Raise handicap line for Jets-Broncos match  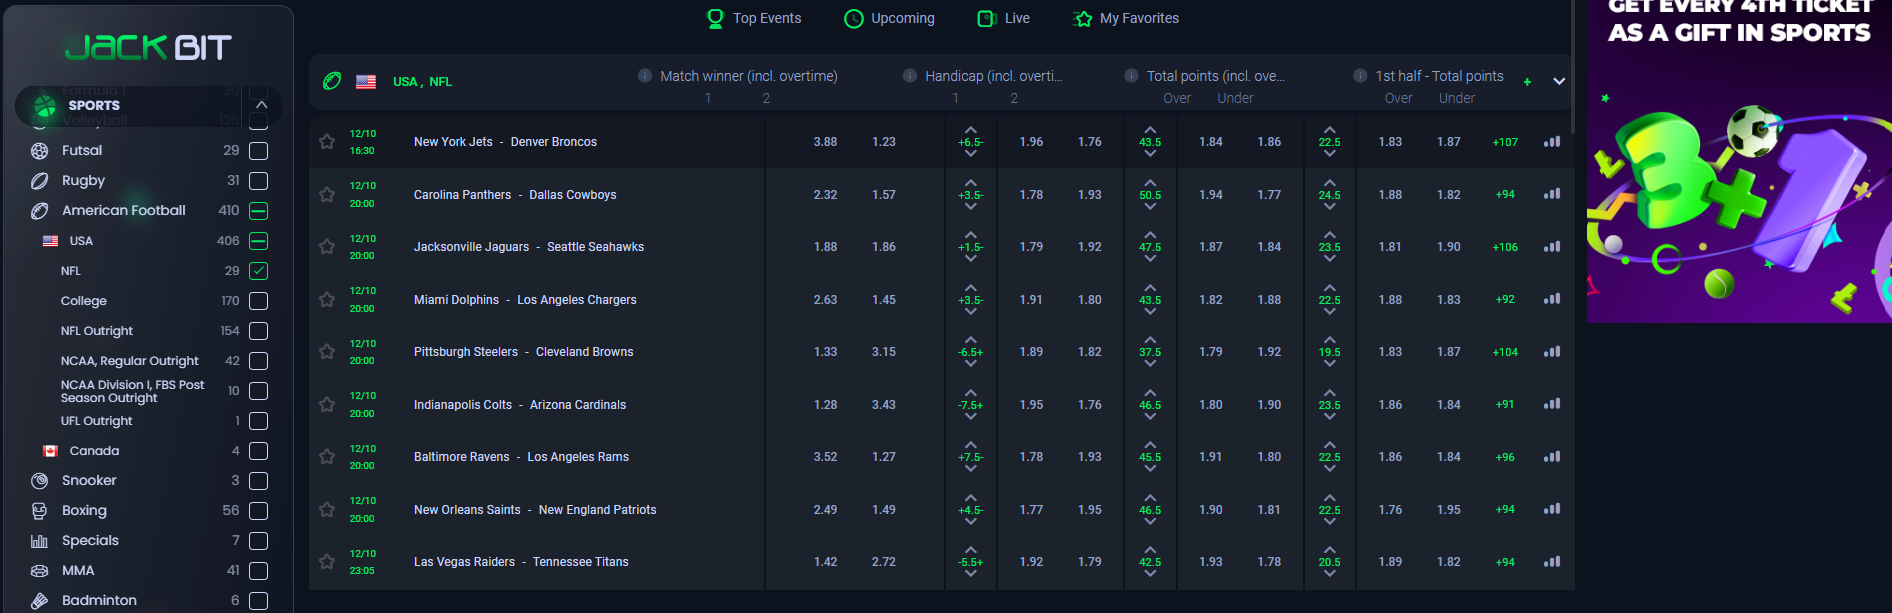(970, 130)
